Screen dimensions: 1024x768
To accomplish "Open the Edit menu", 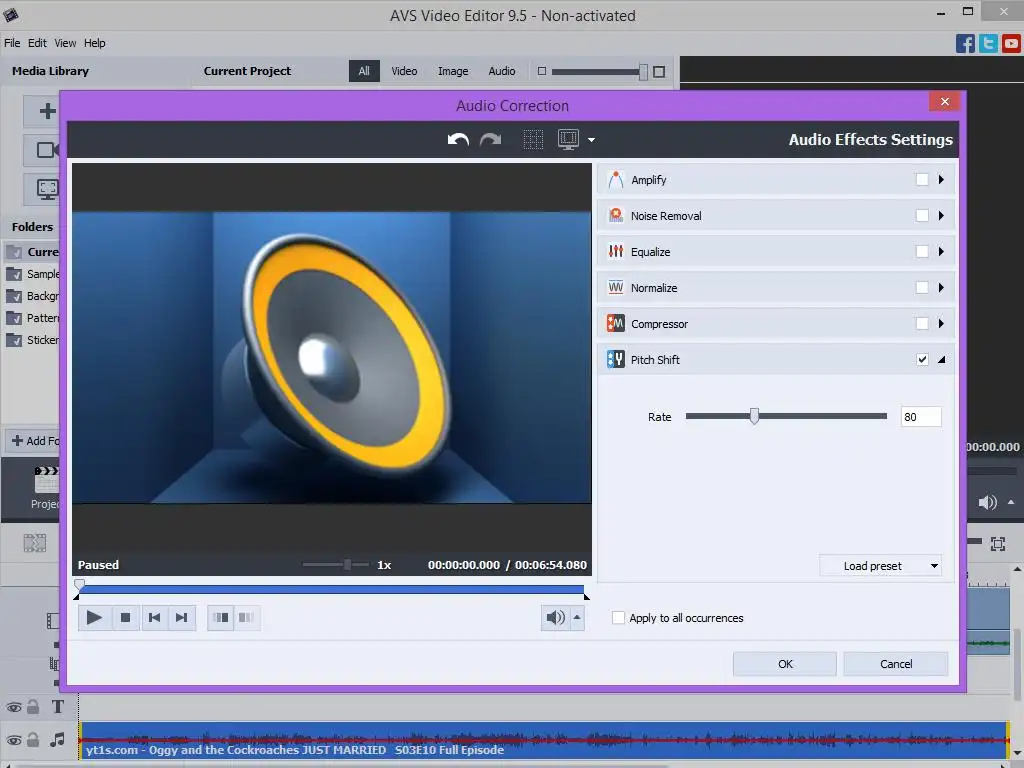I will (37, 43).
